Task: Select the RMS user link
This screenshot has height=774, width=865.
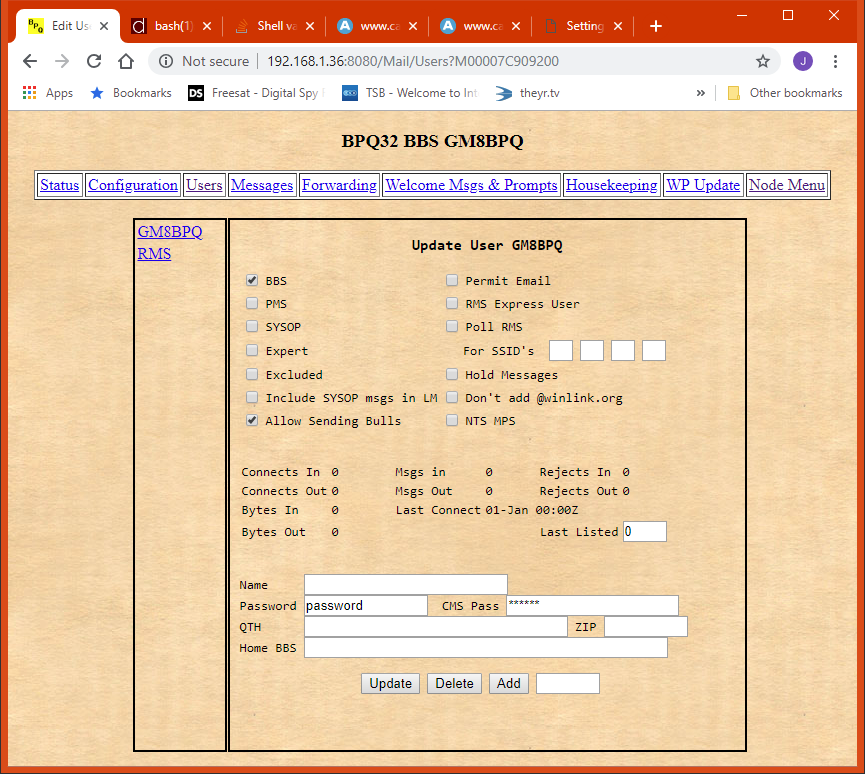Action: tap(154, 254)
